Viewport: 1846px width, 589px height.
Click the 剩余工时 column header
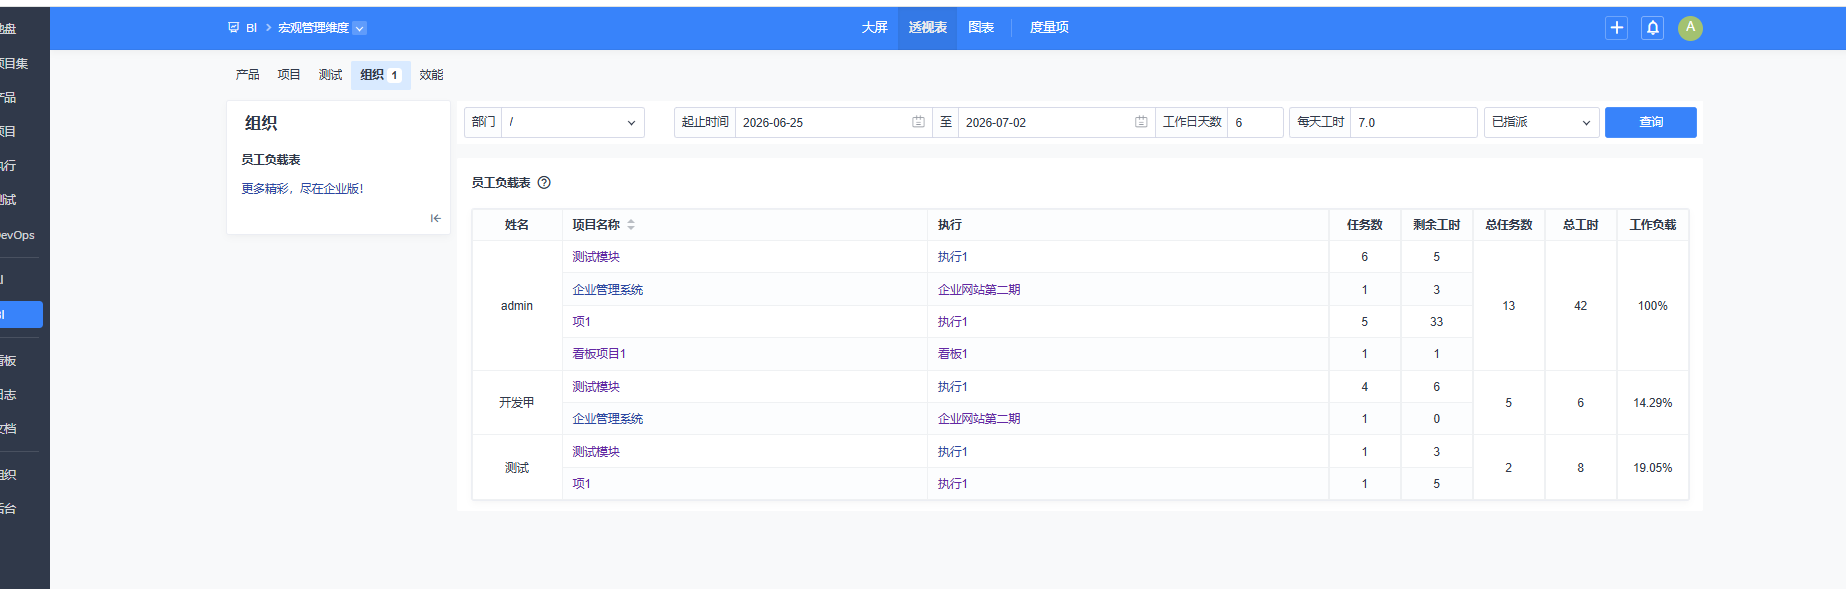(x=1436, y=225)
